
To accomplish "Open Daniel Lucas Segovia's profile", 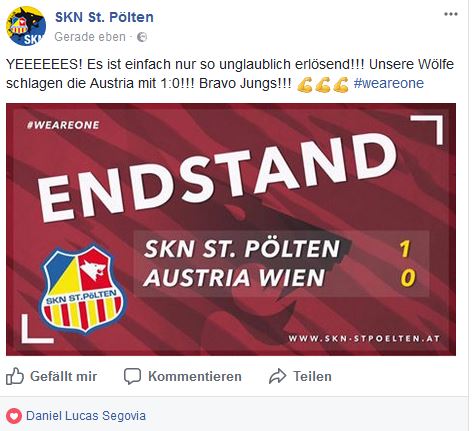I will coord(86,416).
